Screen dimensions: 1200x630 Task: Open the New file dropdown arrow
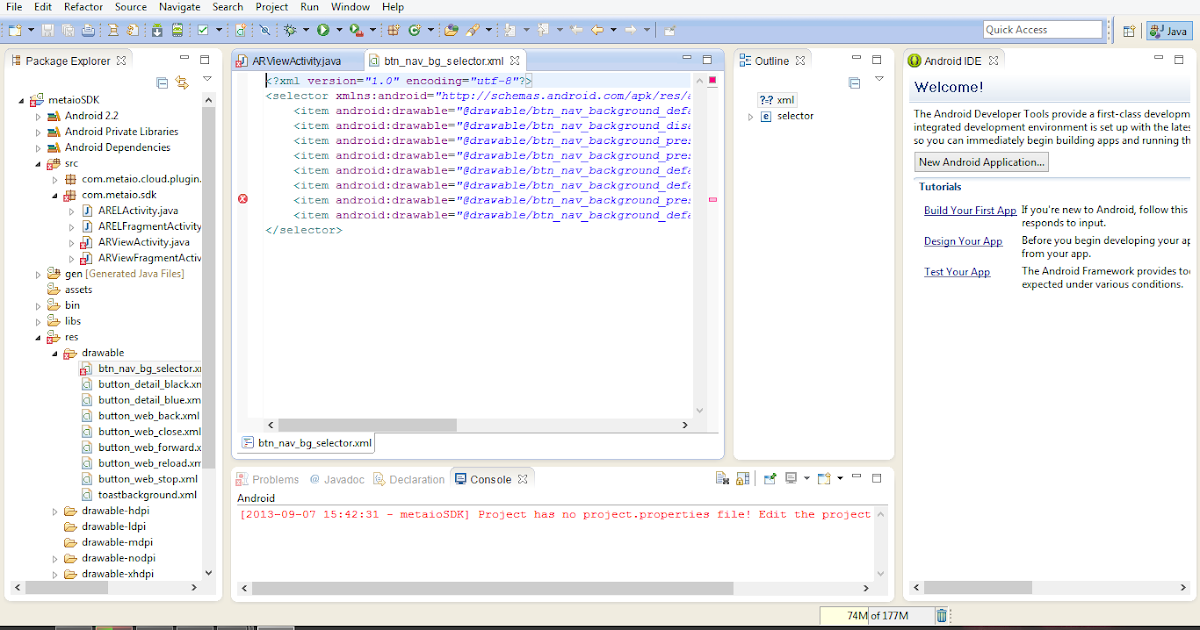[x=31, y=30]
